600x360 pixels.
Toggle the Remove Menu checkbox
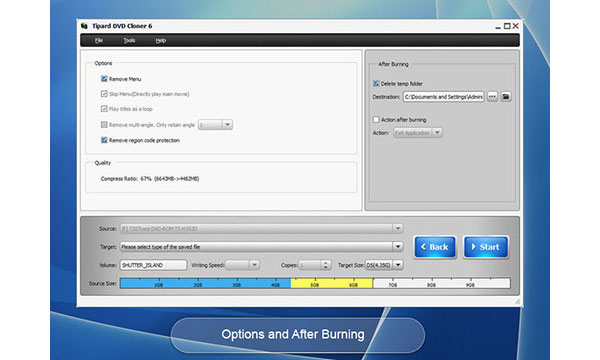point(104,79)
